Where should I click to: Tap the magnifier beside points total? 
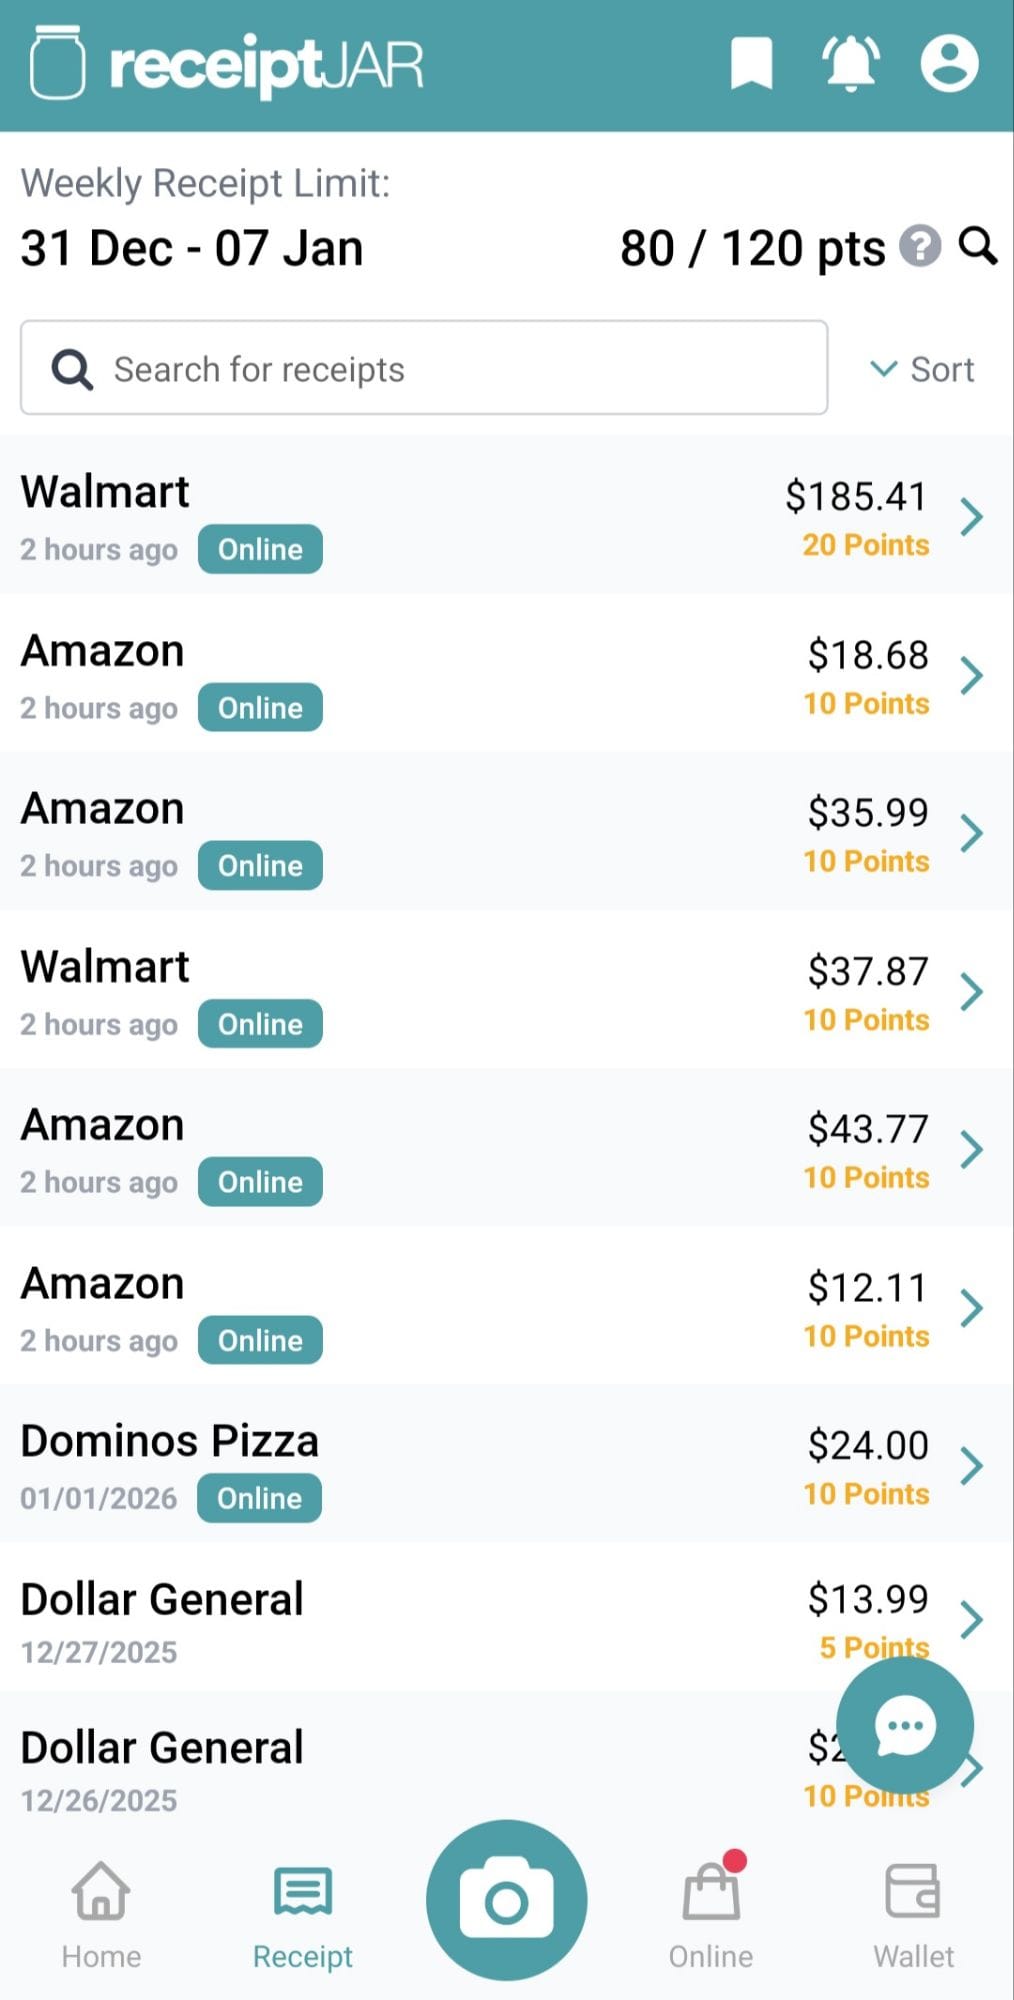978,246
